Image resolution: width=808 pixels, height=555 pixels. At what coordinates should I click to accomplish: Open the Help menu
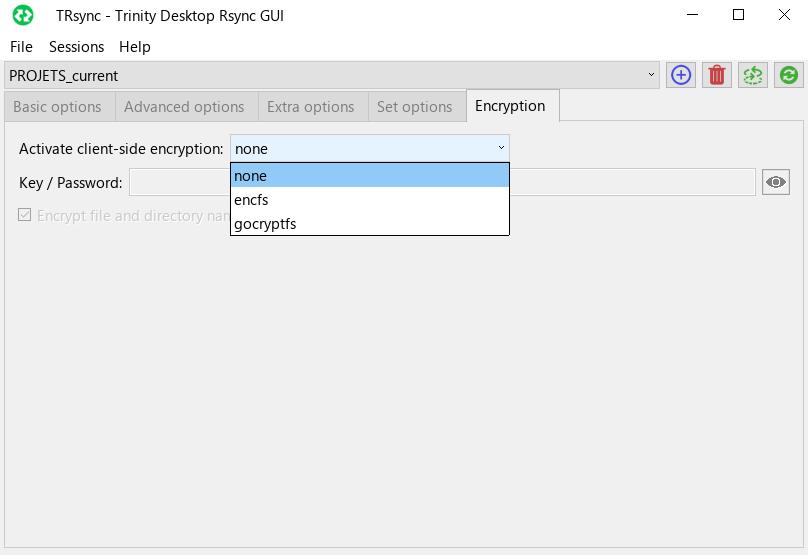(134, 47)
